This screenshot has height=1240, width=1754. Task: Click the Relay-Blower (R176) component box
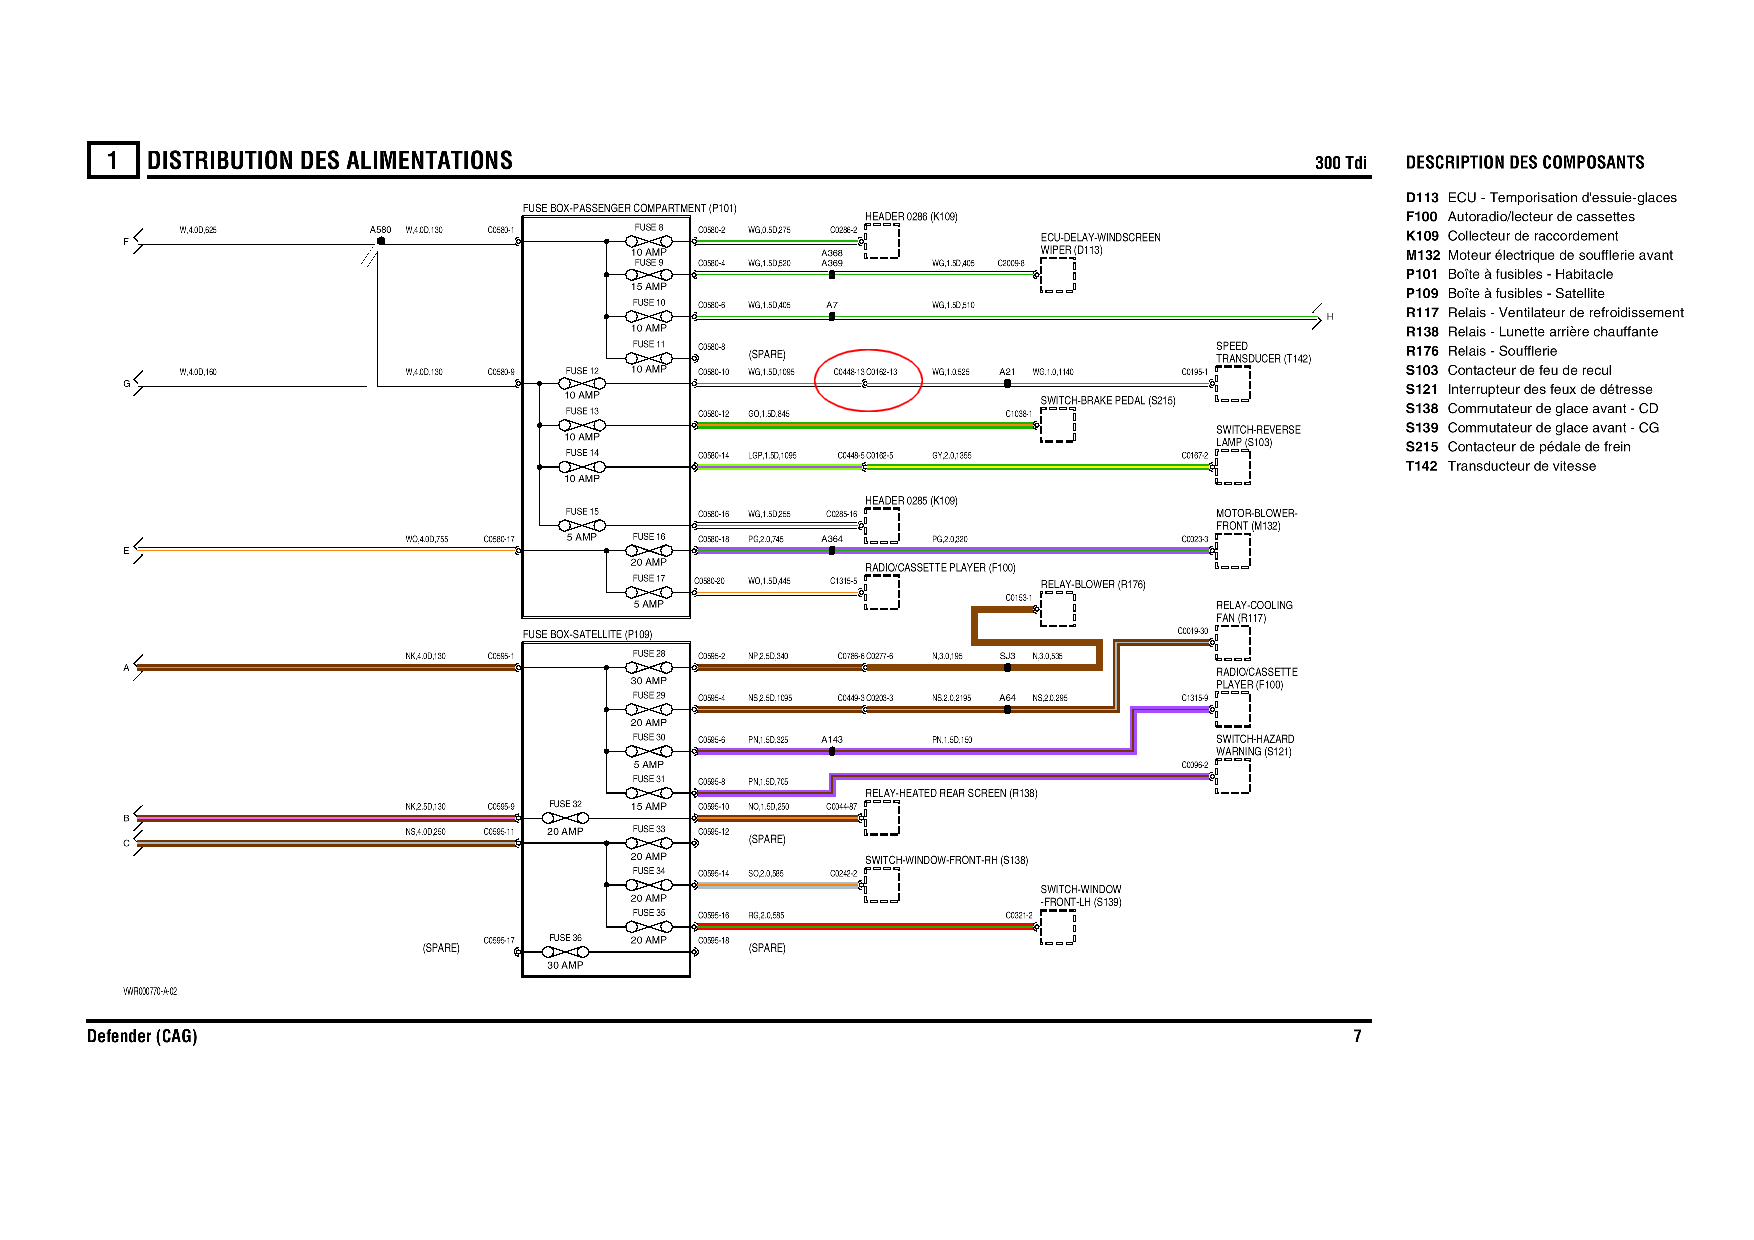(1057, 609)
